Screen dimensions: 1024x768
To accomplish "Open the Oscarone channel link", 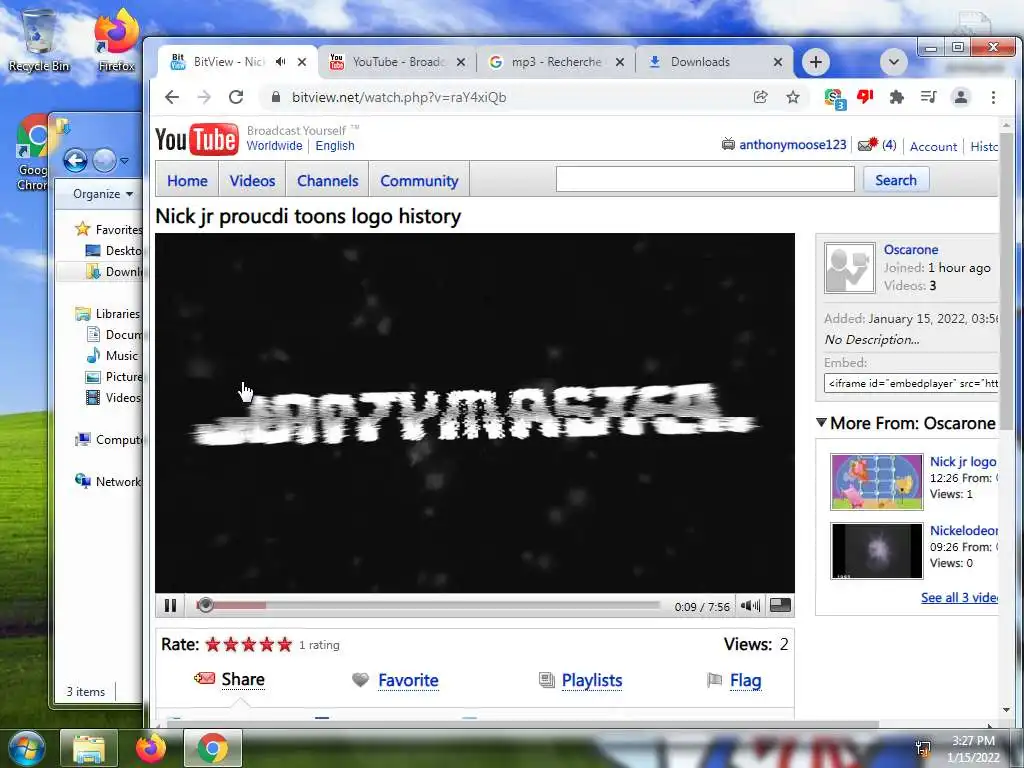I will (911, 249).
